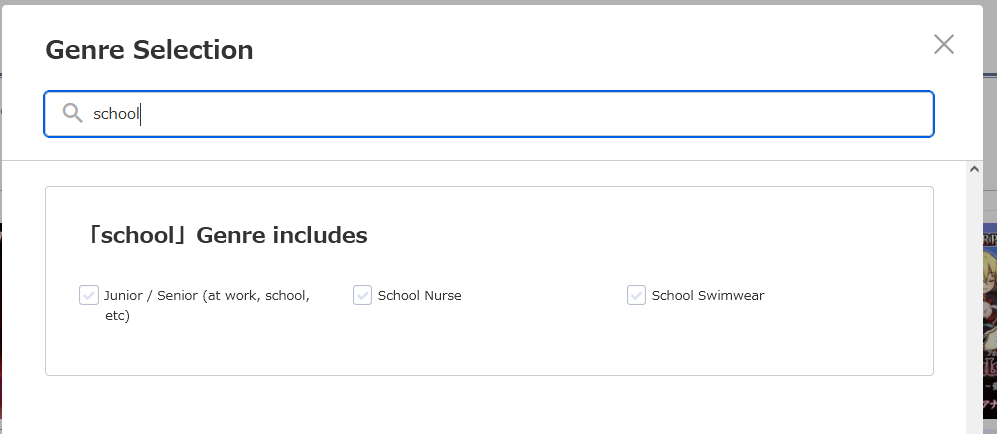Screen dimensions: 997x434
Task: Click the Genre Selection dialog title
Action: tap(149, 50)
